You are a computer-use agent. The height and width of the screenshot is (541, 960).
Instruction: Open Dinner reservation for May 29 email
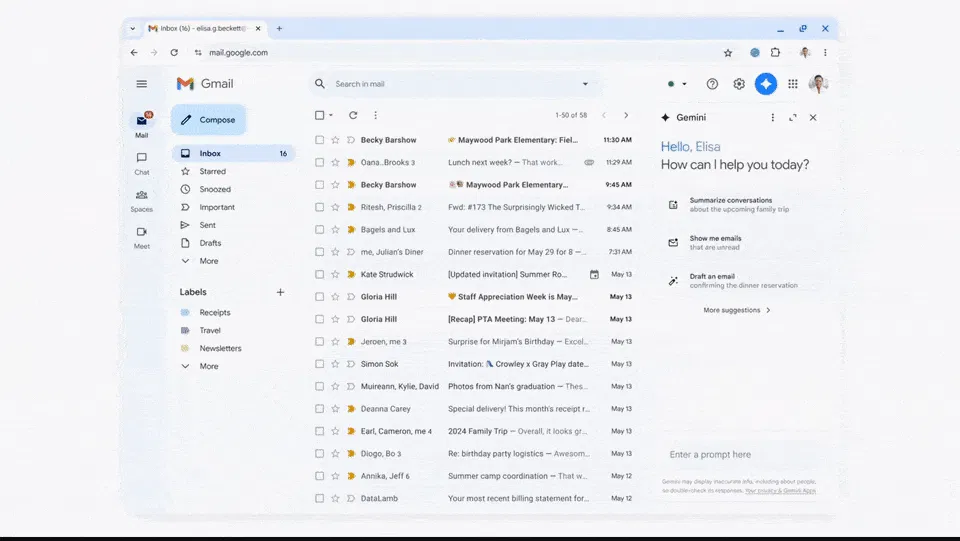point(473,252)
